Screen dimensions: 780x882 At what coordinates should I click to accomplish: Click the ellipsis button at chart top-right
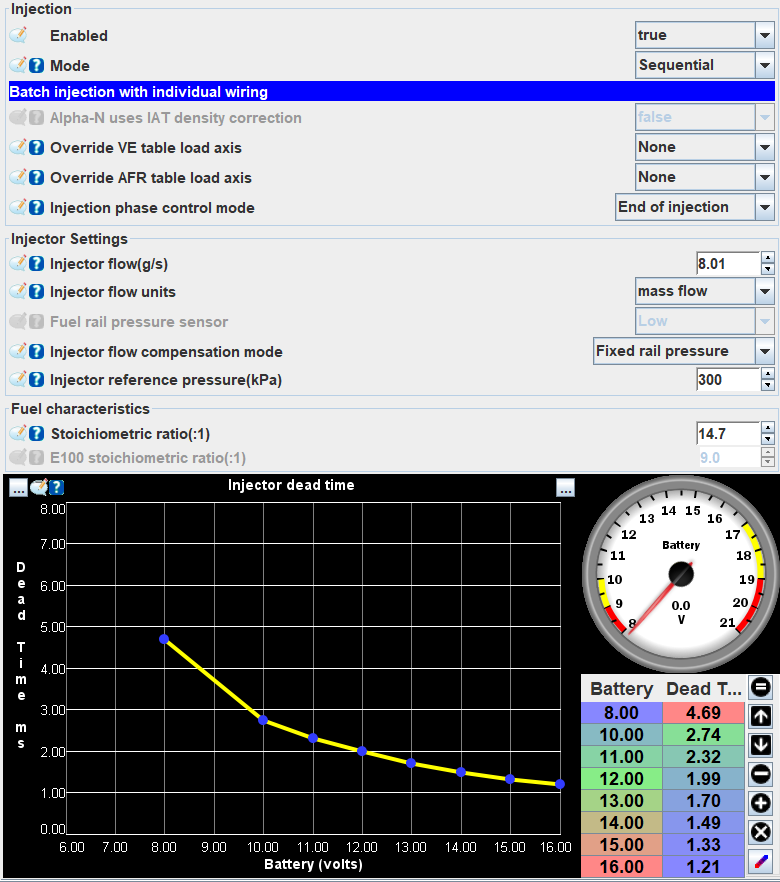click(x=566, y=487)
